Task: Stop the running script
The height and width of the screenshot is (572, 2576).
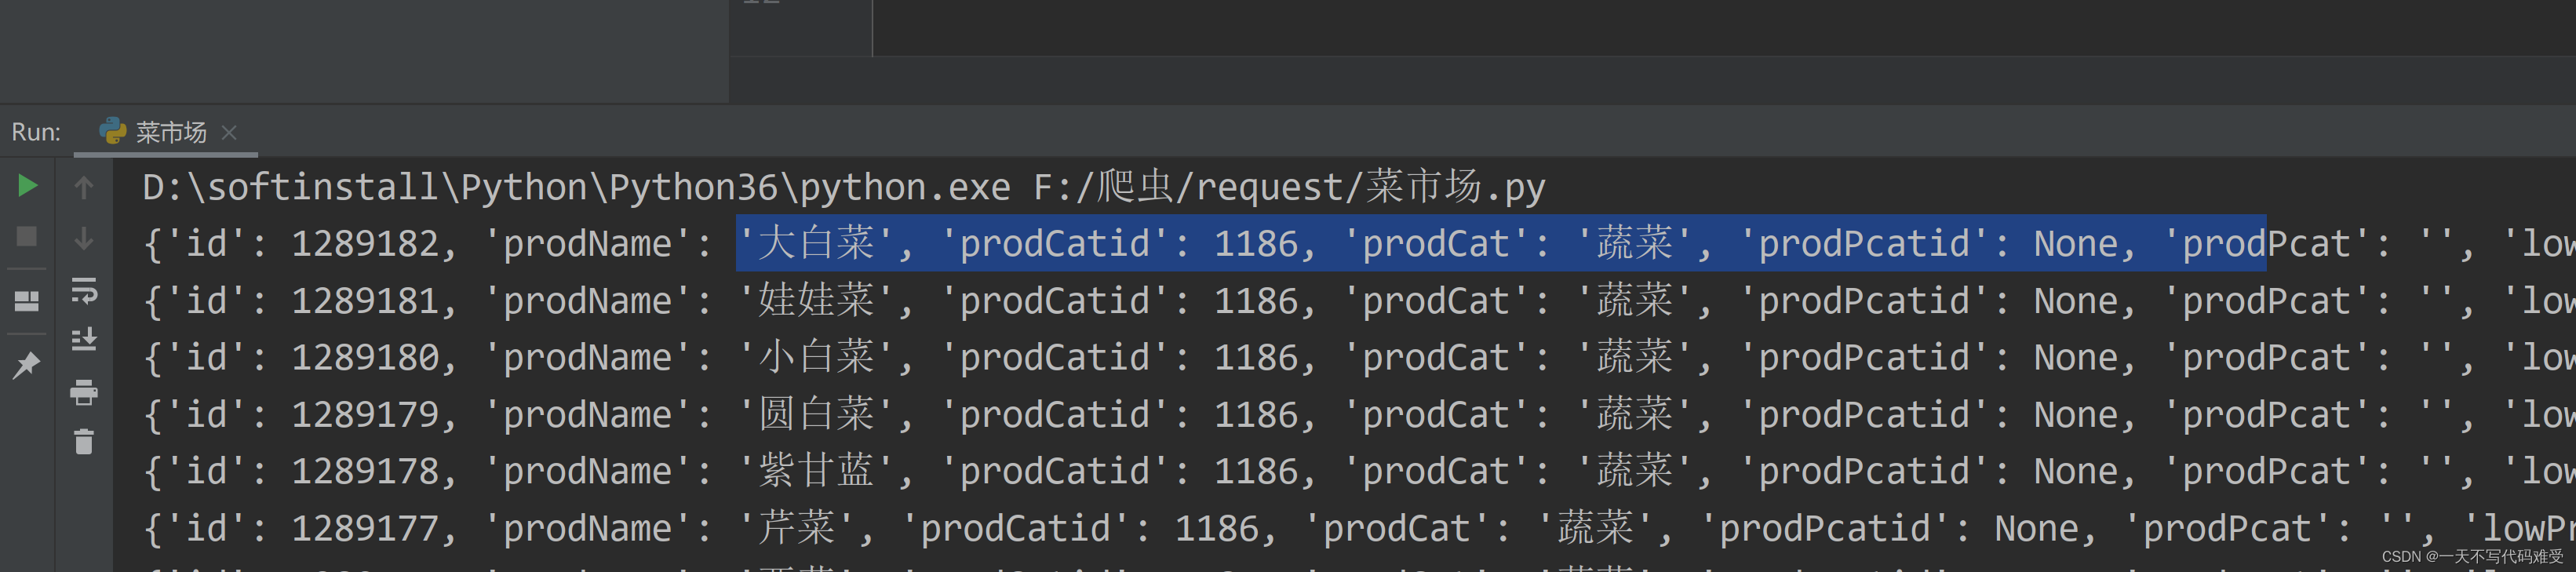Action: (x=27, y=236)
